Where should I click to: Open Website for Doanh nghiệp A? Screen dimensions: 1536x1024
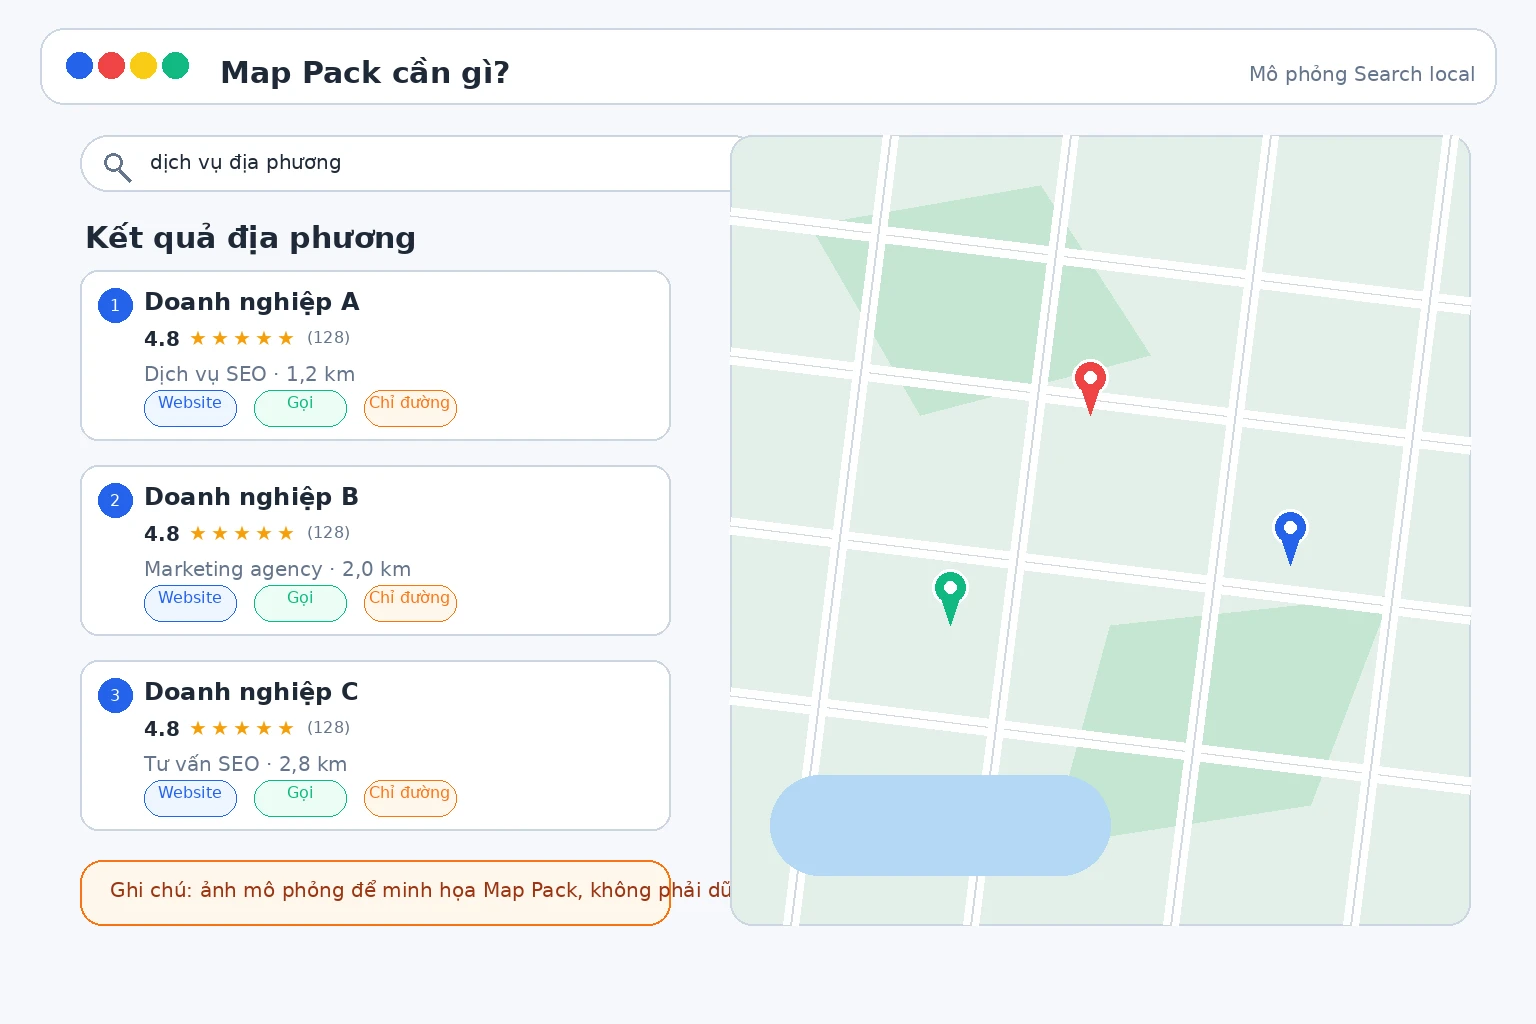190,408
